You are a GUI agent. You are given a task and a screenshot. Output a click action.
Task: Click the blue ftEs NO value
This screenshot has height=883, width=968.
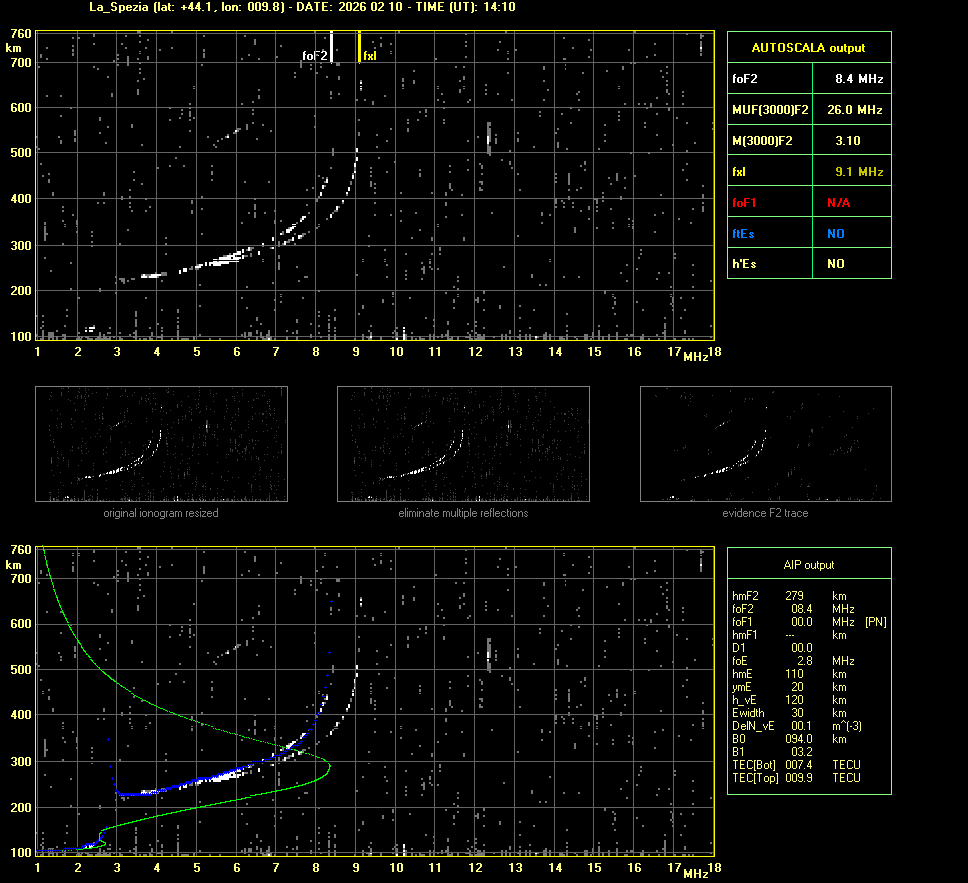pos(835,234)
